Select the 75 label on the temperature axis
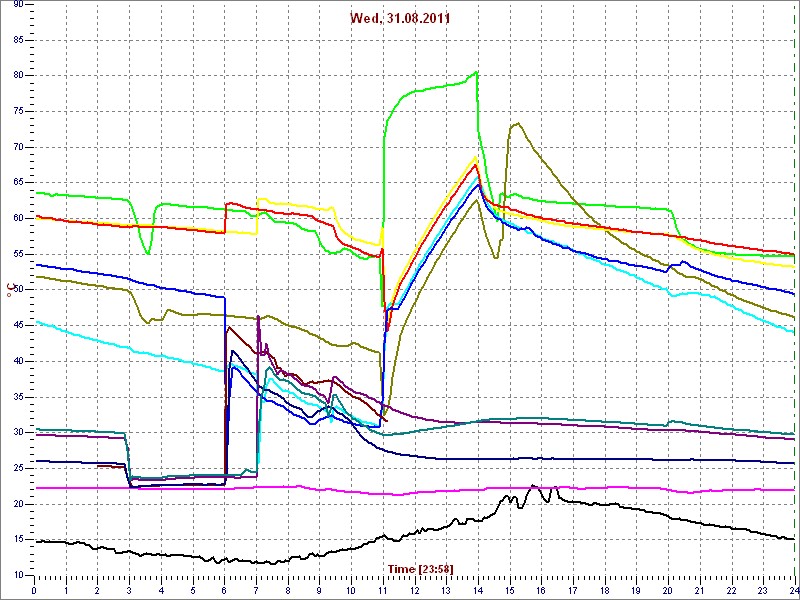This screenshot has width=800, height=600. coord(18,112)
